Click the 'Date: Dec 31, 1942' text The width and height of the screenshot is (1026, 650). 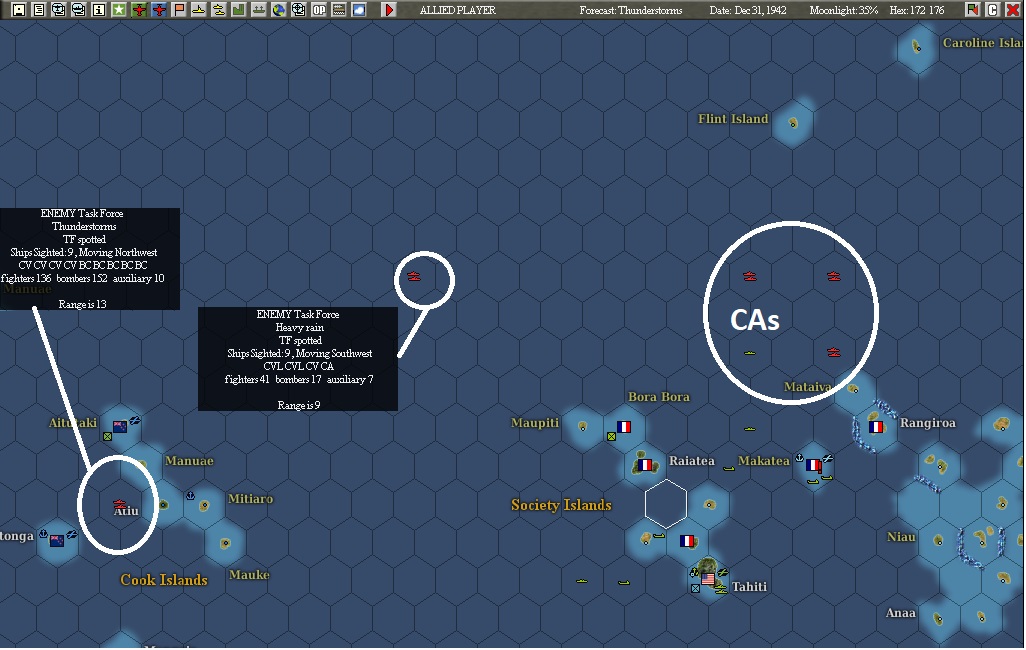748,10
